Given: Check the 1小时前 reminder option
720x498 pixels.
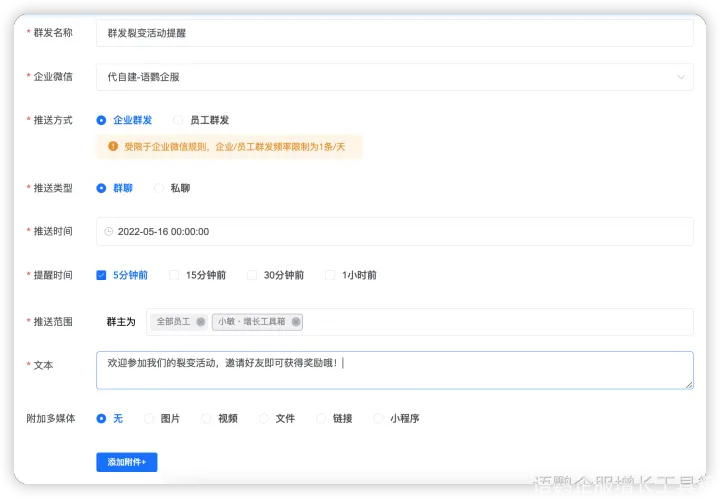Looking at the screenshot, I should [331, 275].
